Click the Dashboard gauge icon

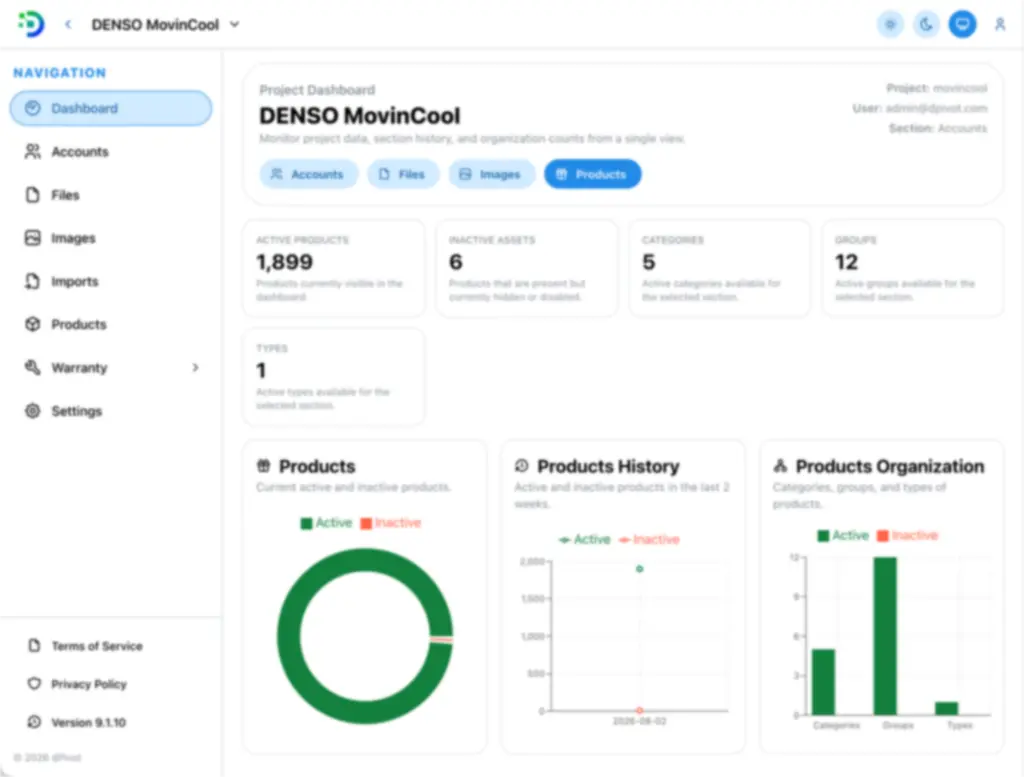pyautogui.click(x=33, y=108)
